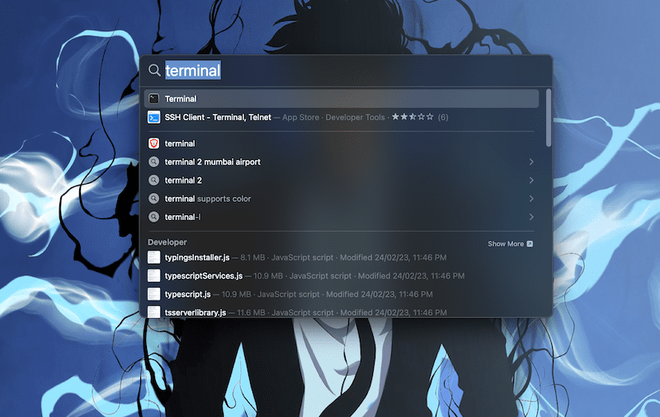The height and width of the screenshot is (417, 660).
Task: Click file icon of typescriptServices.js
Action: pos(154,276)
